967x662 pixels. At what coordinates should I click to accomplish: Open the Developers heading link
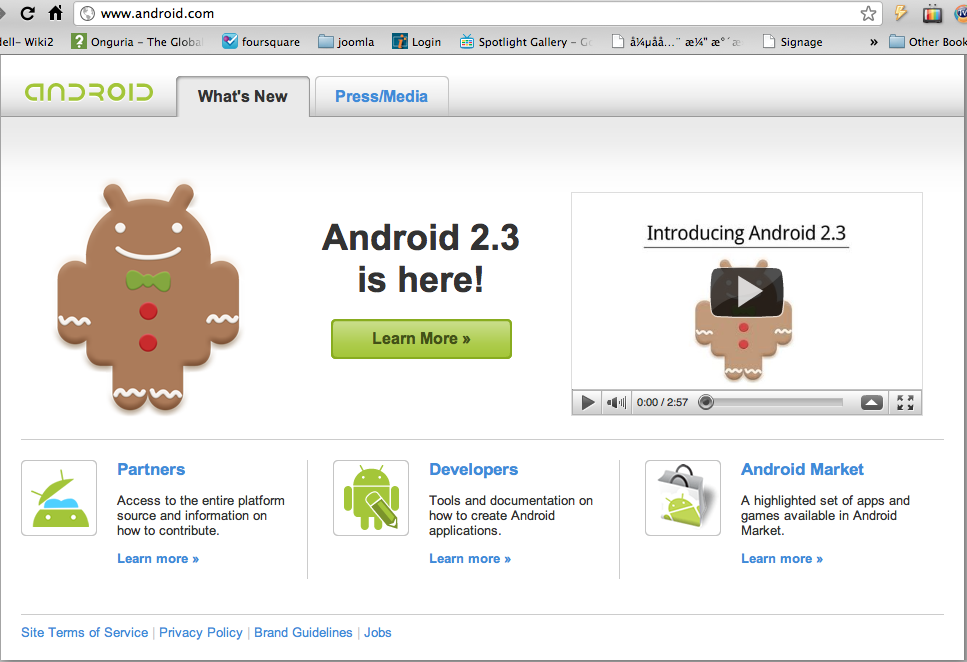[474, 470]
